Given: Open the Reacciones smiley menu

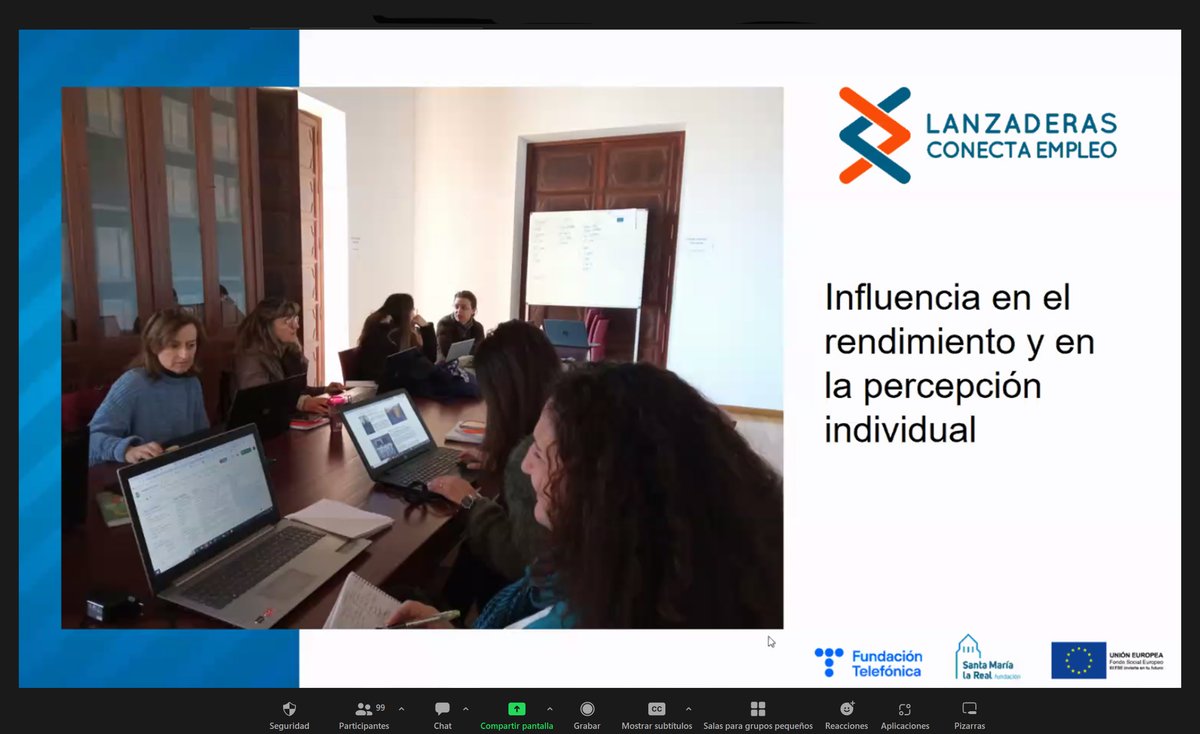Looking at the screenshot, I should coord(846,714).
